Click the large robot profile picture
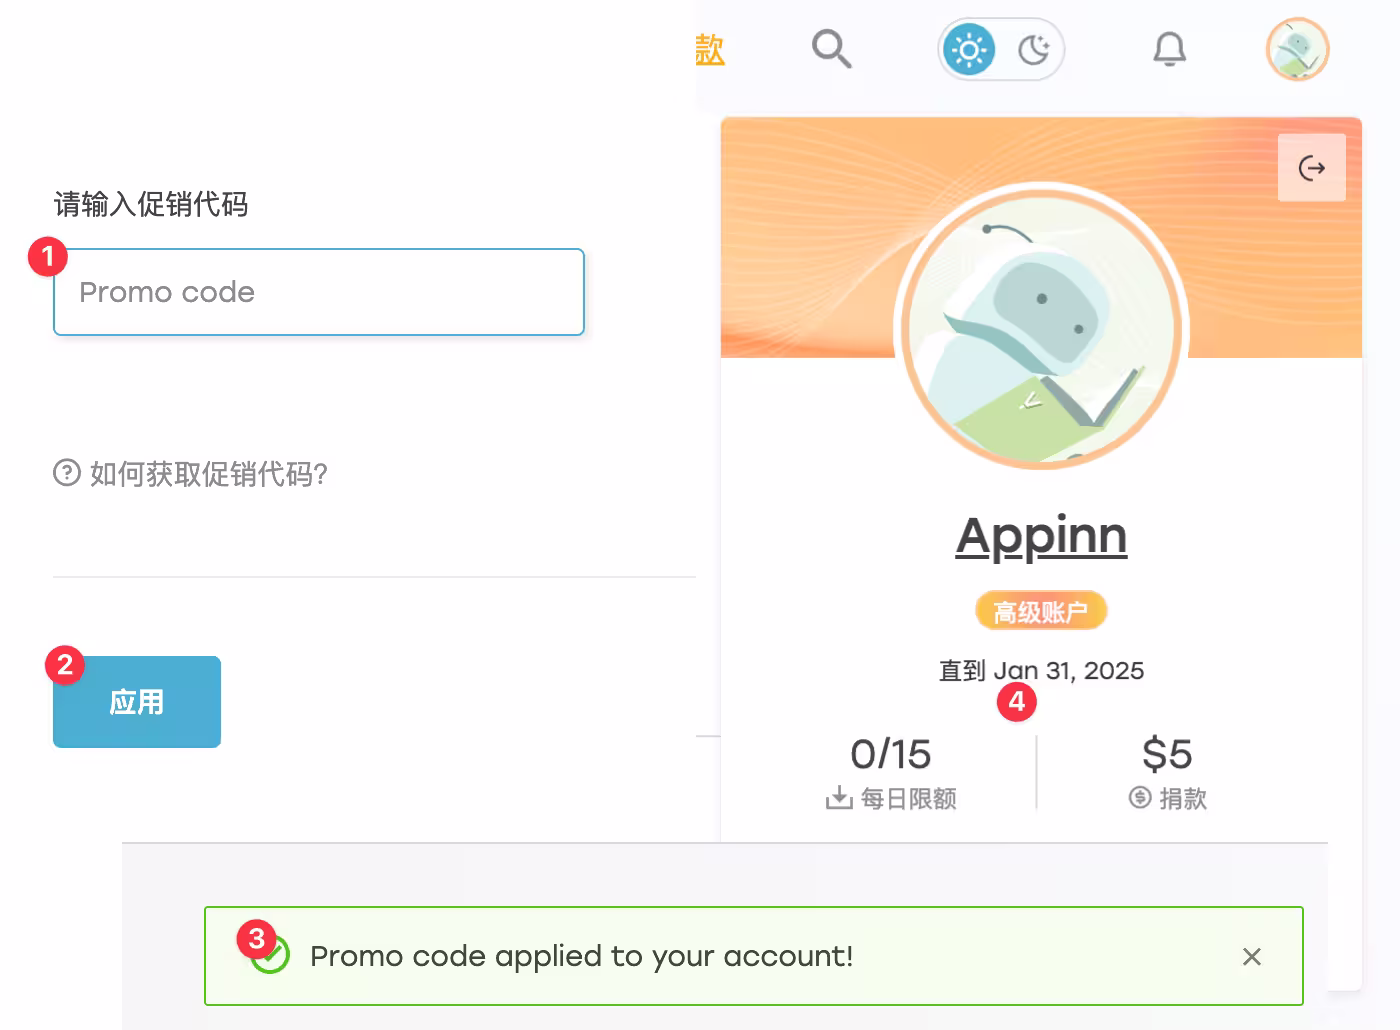This screenshot has width=1400, height=1030. tap(1041, 326)
